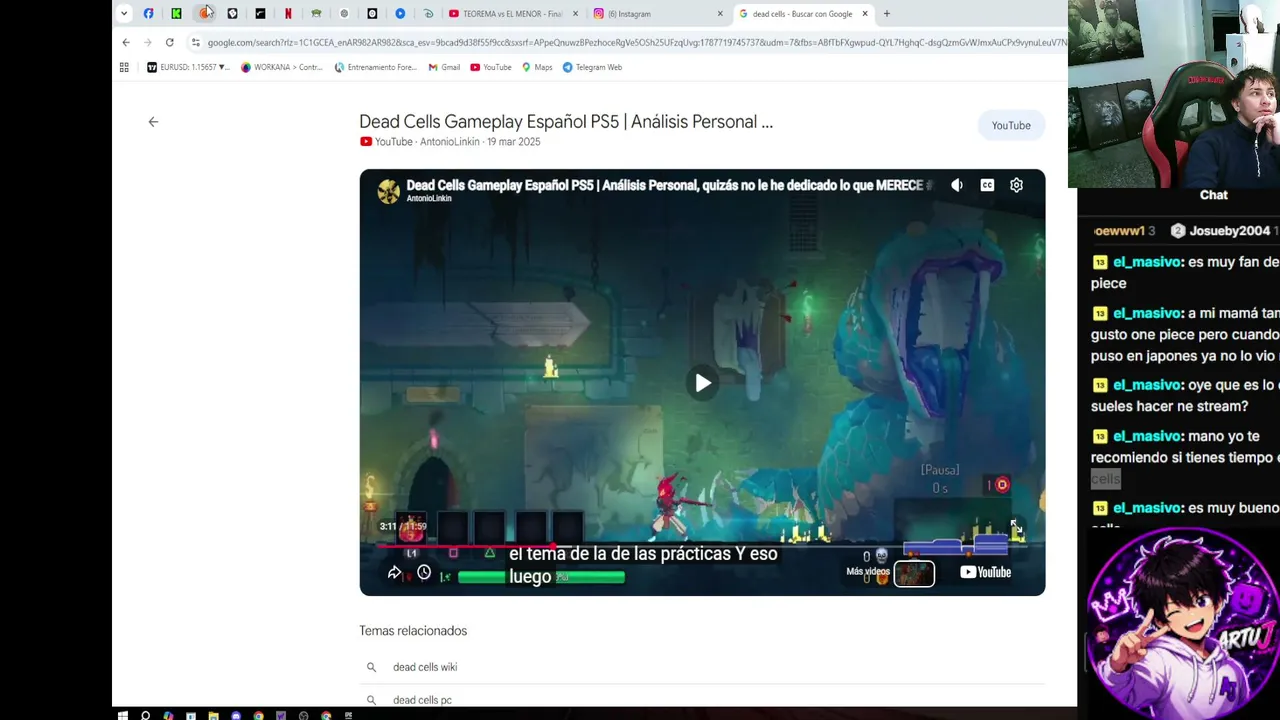Open the Telegram Web bookmark
Screen dimensions: 1280x720
[x=592, y=67]
